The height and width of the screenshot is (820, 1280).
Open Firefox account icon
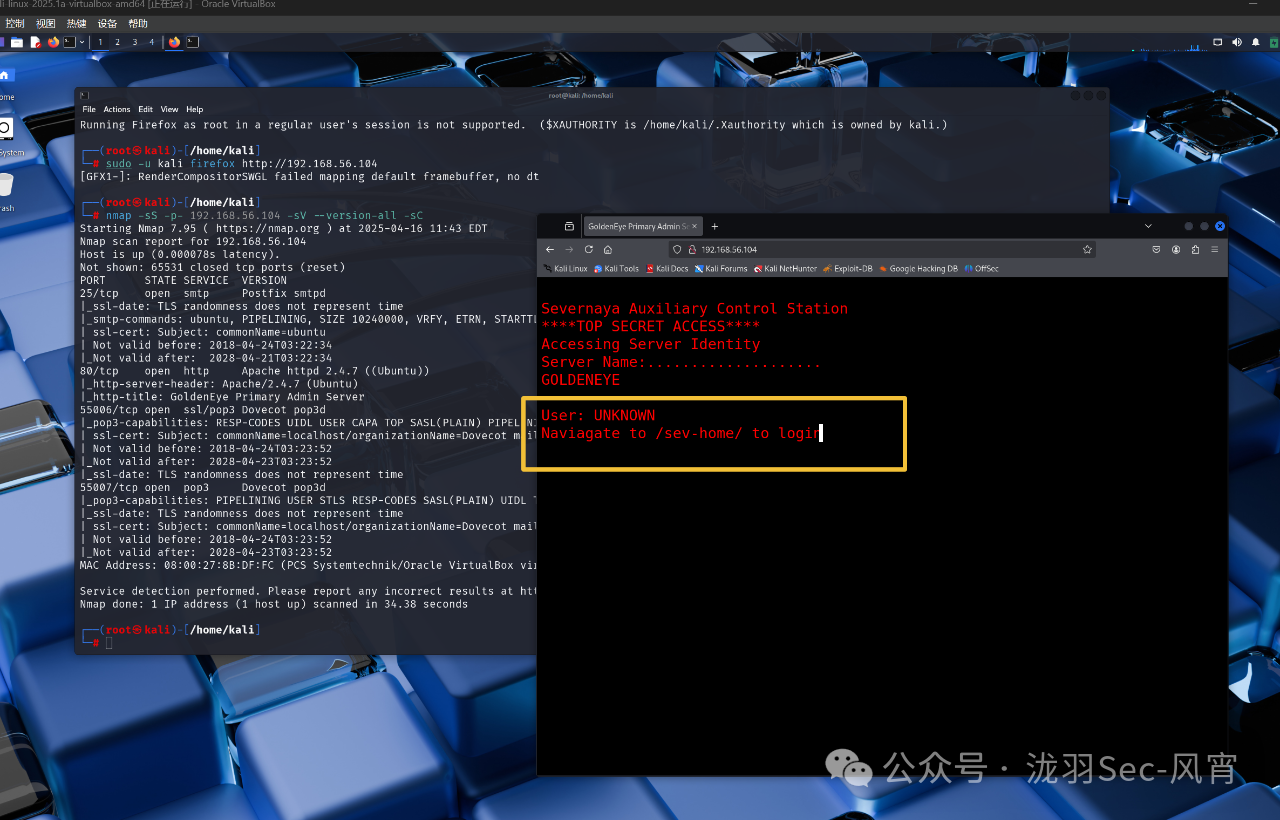tap(1176, 249)
